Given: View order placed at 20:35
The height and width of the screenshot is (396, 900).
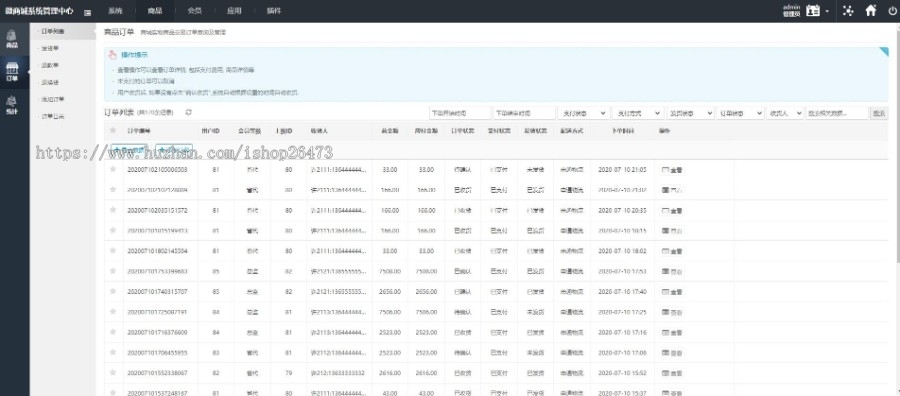Looking at the screenshot, I should 672,211.
